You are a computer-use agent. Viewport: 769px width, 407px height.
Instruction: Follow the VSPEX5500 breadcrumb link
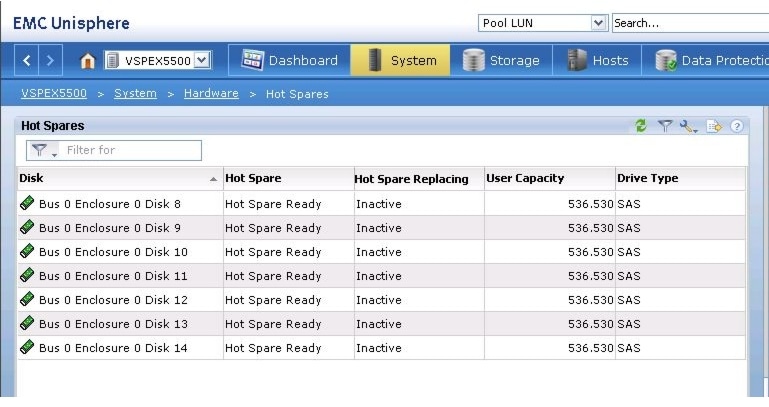click(54, 93)
